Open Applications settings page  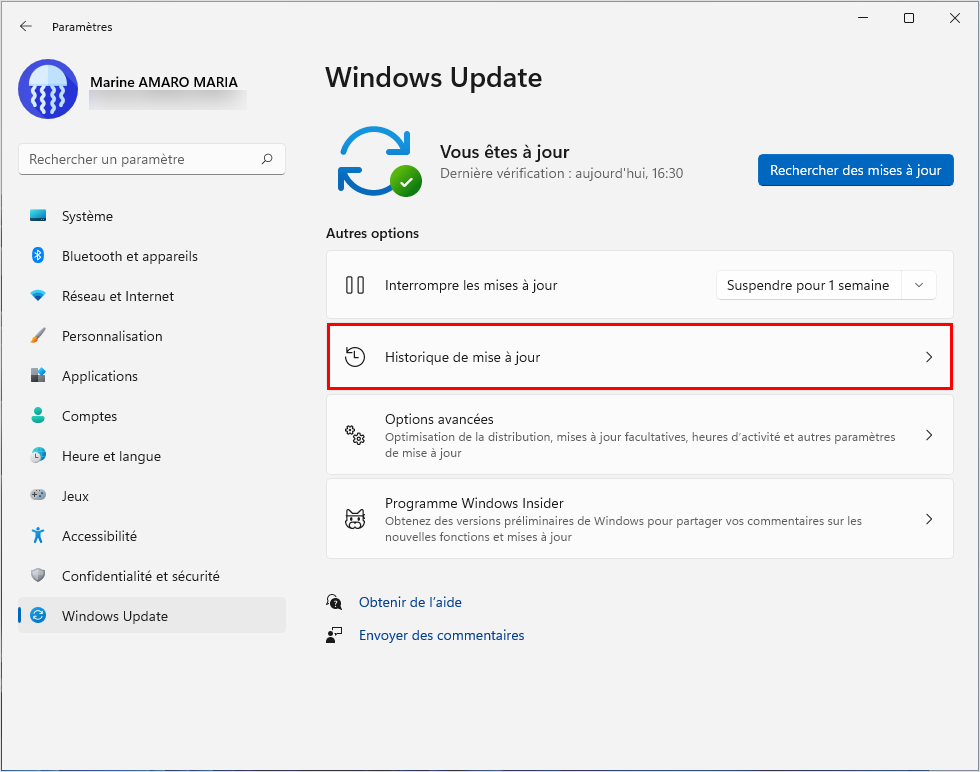click(152, 376)
